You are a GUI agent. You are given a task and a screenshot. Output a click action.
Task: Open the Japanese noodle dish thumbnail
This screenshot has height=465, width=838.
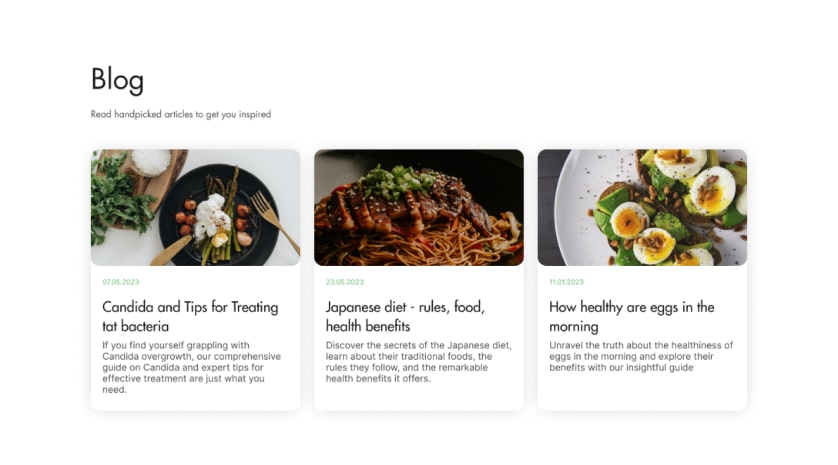point(418,207)
